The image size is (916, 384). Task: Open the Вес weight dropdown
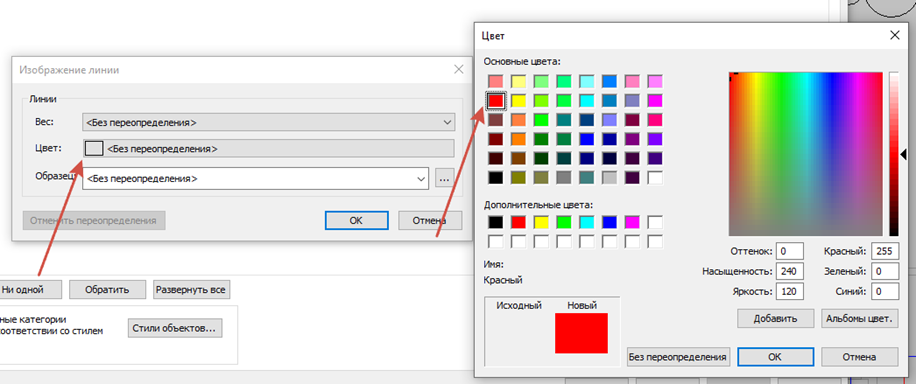[x=268, y=123]
